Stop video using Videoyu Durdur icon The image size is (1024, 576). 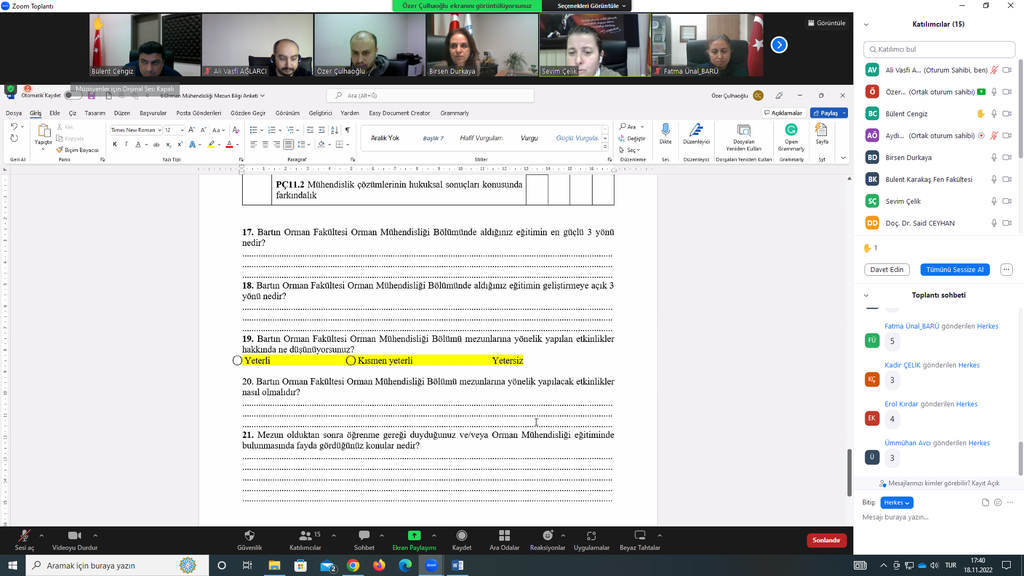(x=72, y=537)
